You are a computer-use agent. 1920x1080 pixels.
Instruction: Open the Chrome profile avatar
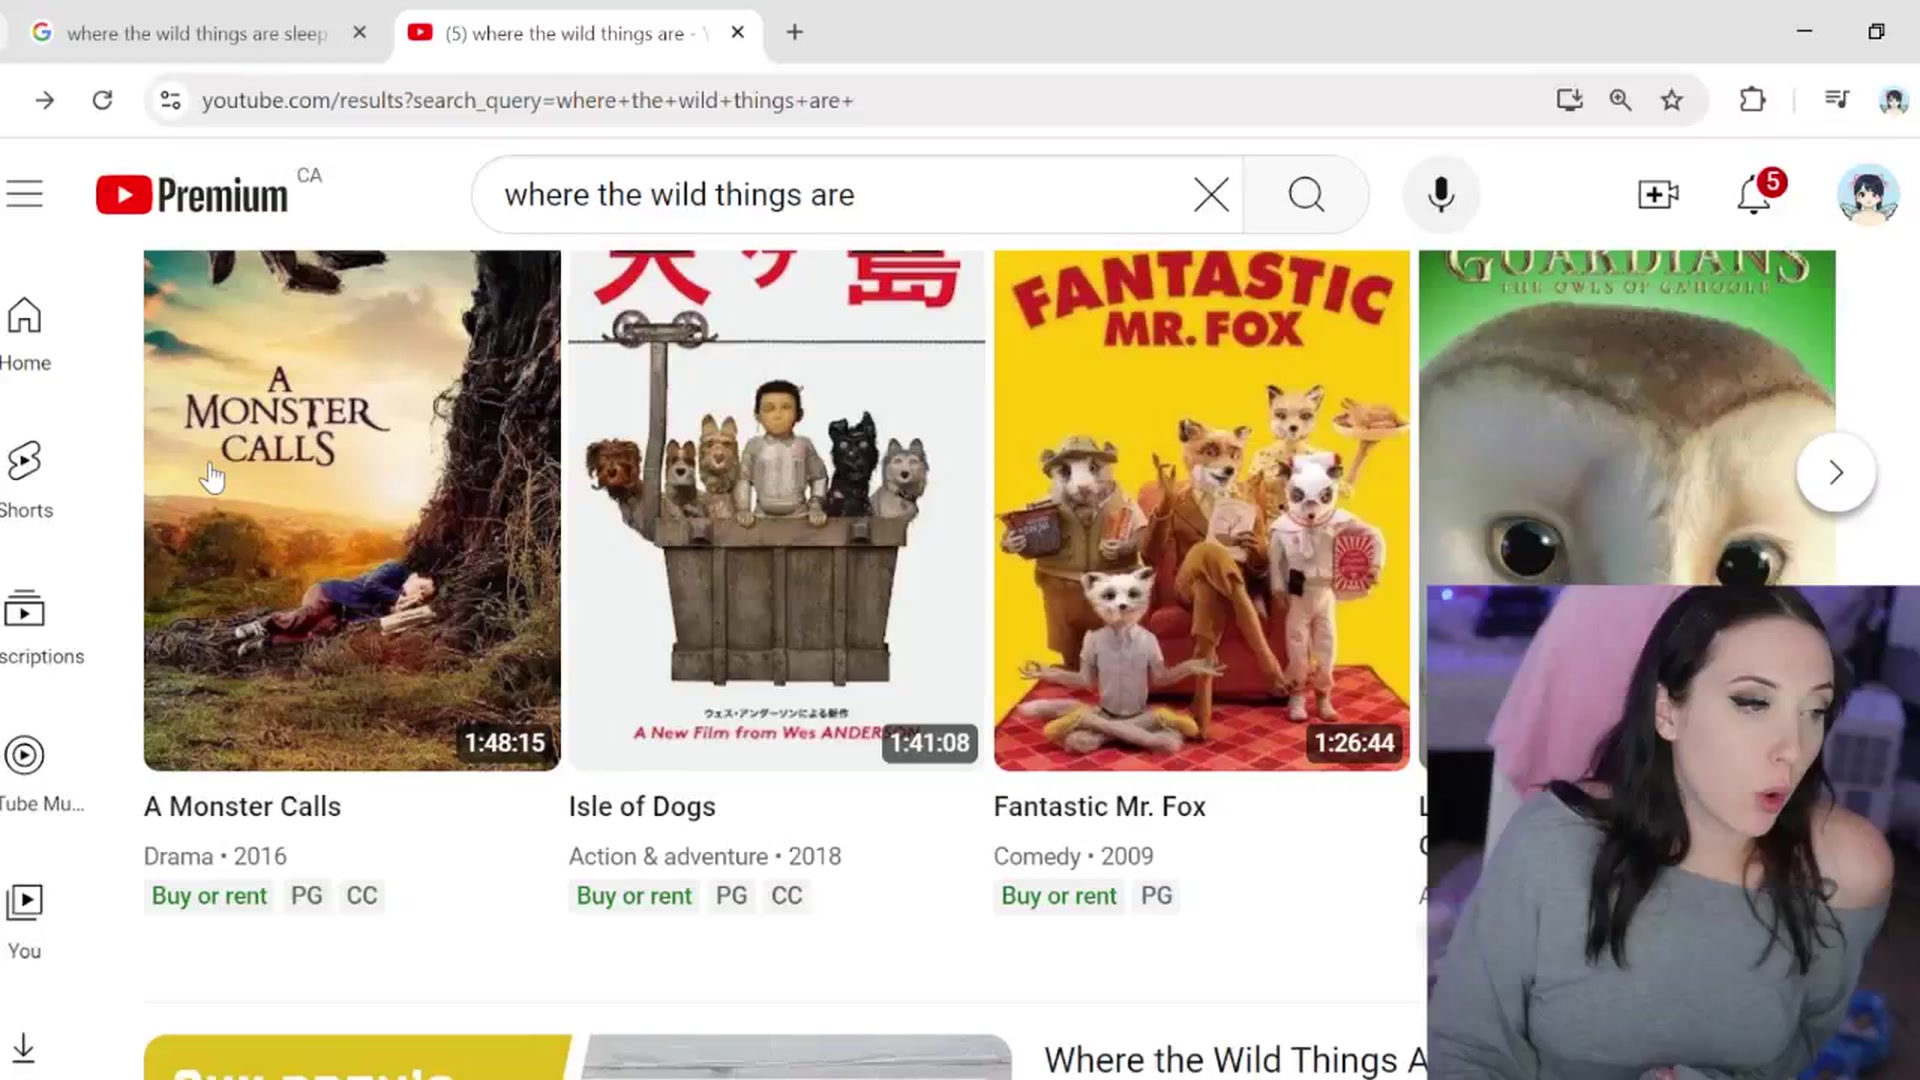tap(1893, 100)
